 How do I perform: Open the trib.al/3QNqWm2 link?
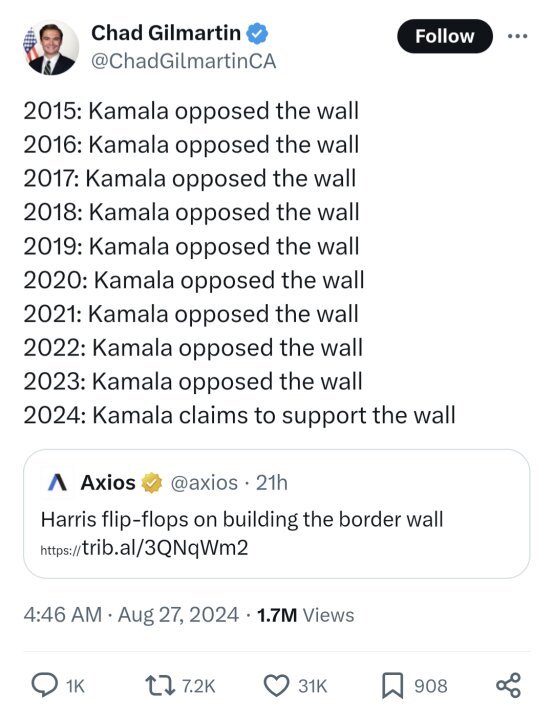[x=144, y=548]
